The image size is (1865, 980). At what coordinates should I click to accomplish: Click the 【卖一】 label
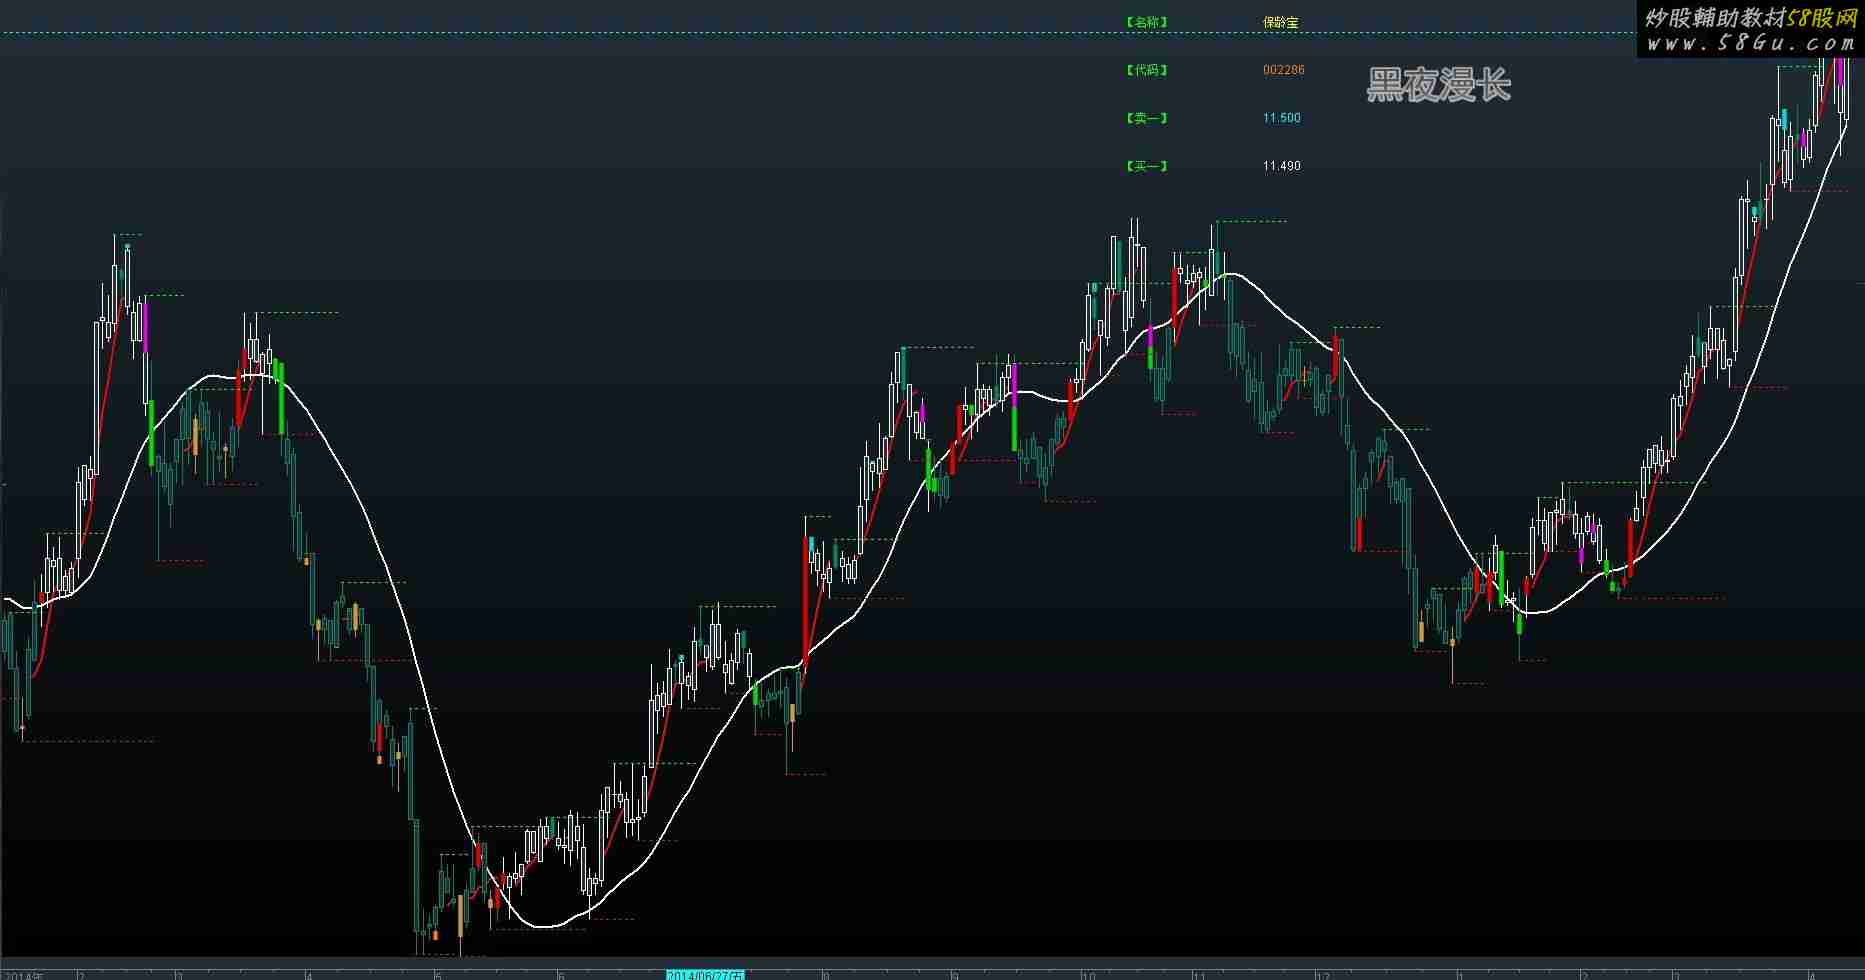[1146, 118]
